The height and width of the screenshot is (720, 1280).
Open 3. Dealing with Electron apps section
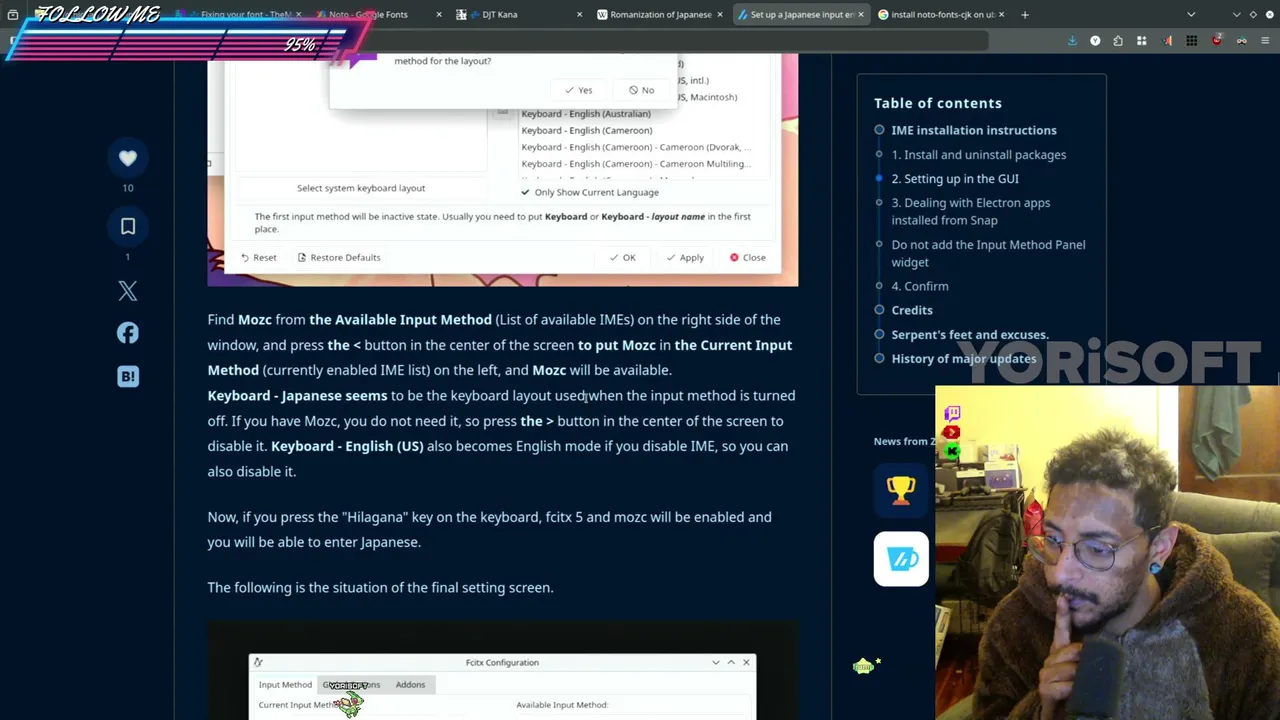(x=970, y=211)
